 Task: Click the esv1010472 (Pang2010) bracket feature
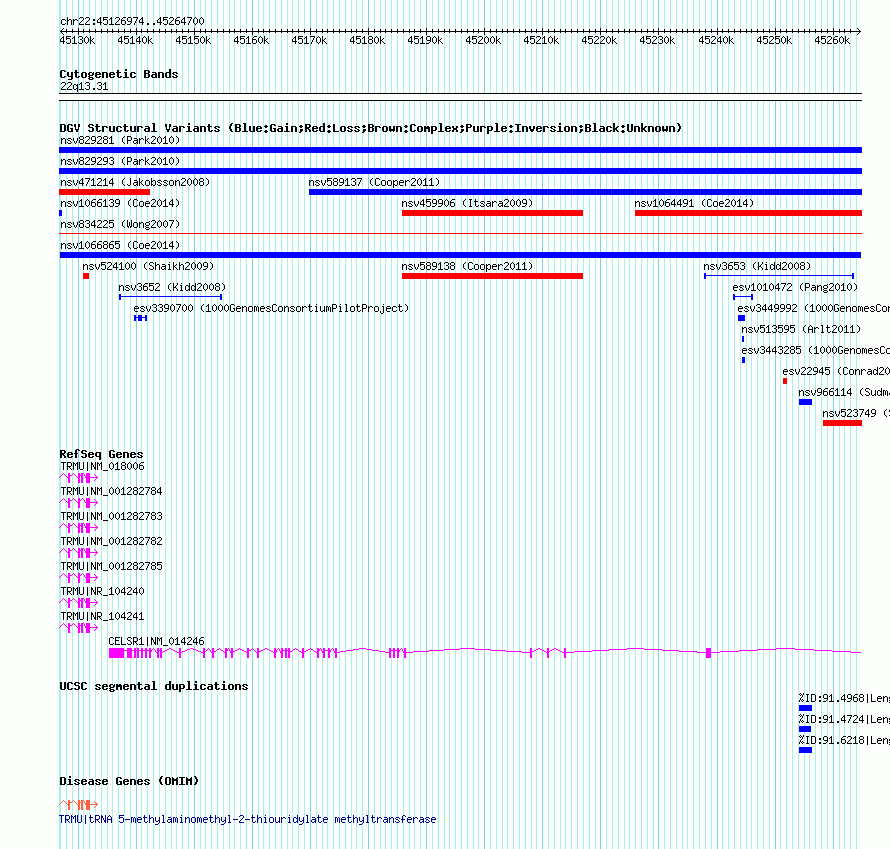[743, 297]
